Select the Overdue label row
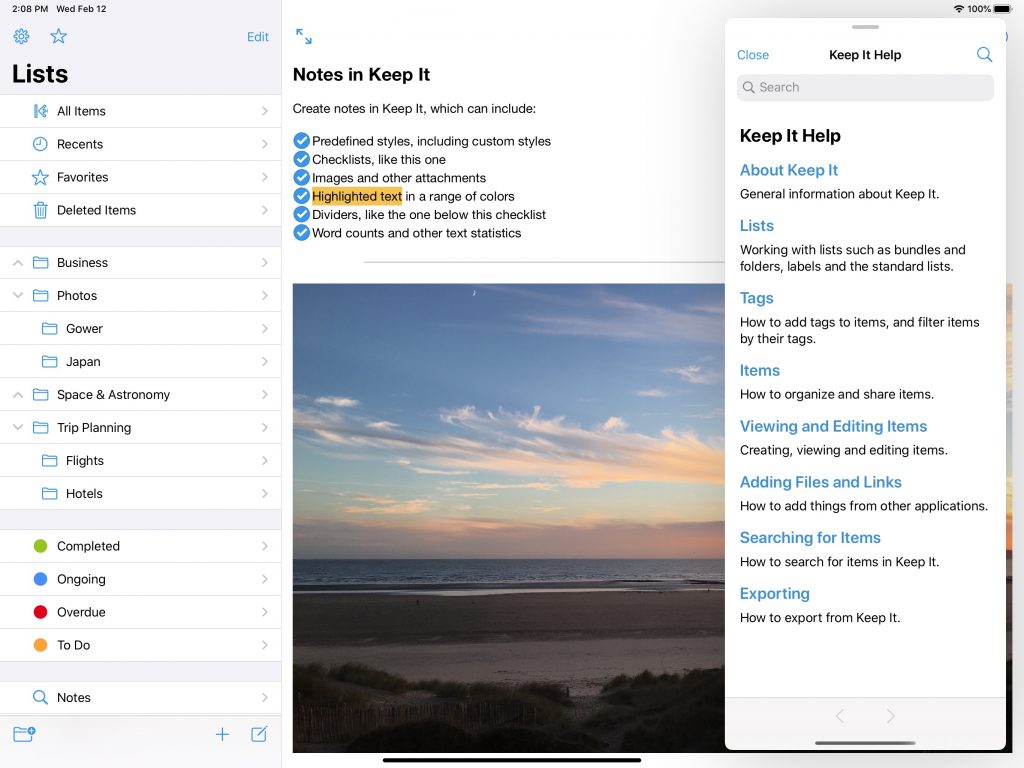 pyautogui.click(x=140, y=612)
